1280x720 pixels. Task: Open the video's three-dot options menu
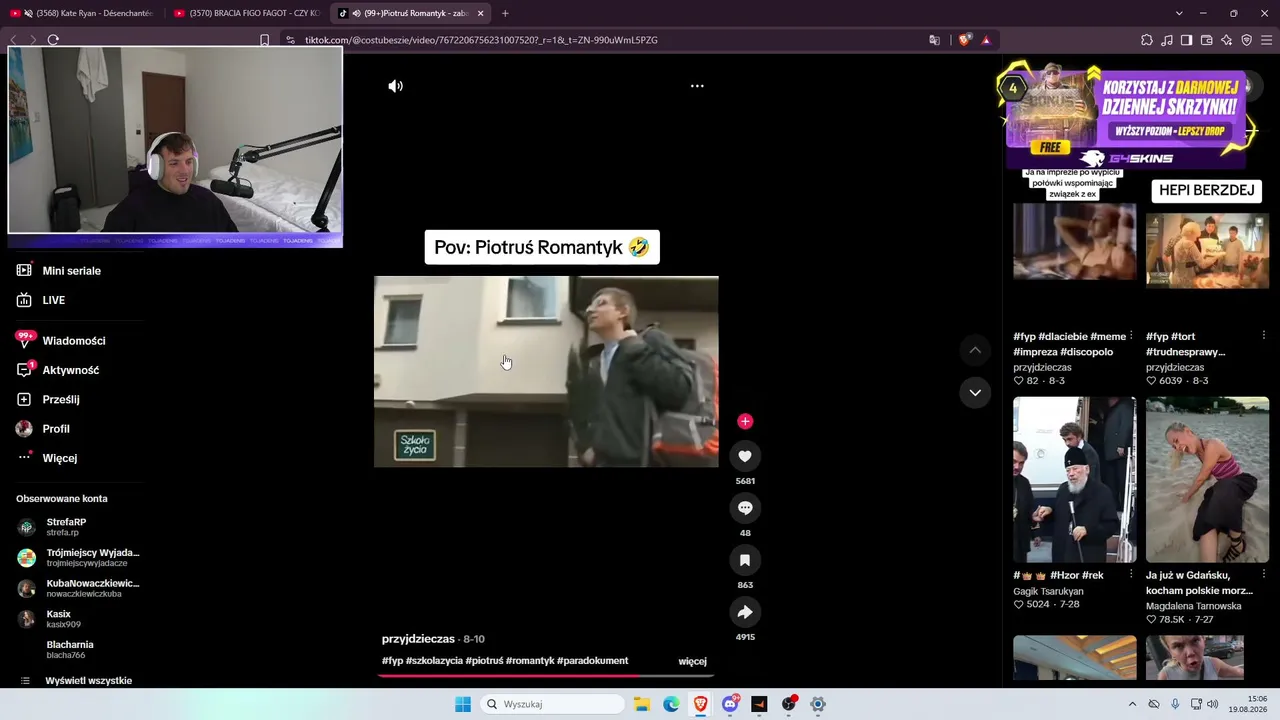697,86
